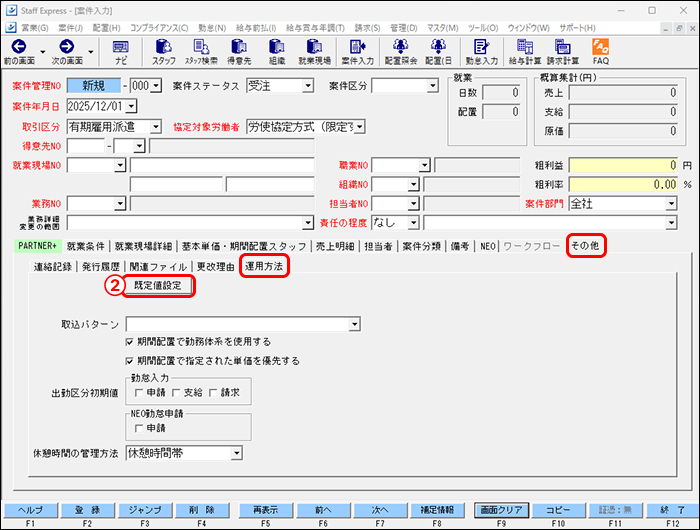Open the サポート(H) menu

click(577, 28)
